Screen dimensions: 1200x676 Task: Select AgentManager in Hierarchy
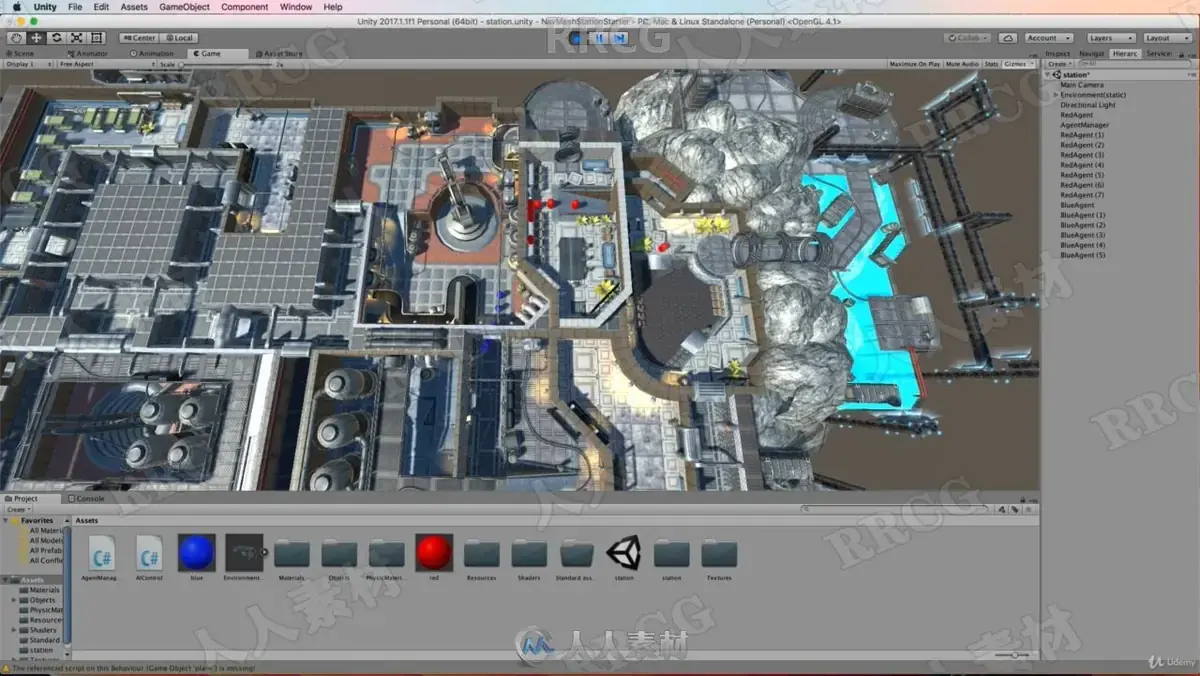pyautogui.click(x=1084, y=125)
